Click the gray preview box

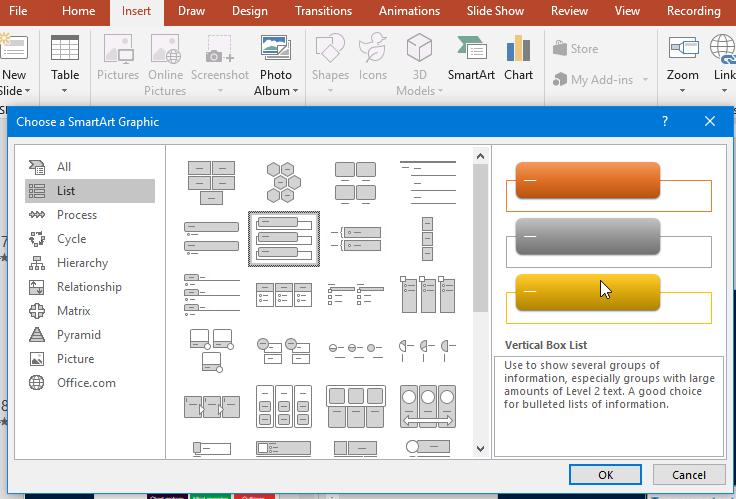(x=588, y=236)
